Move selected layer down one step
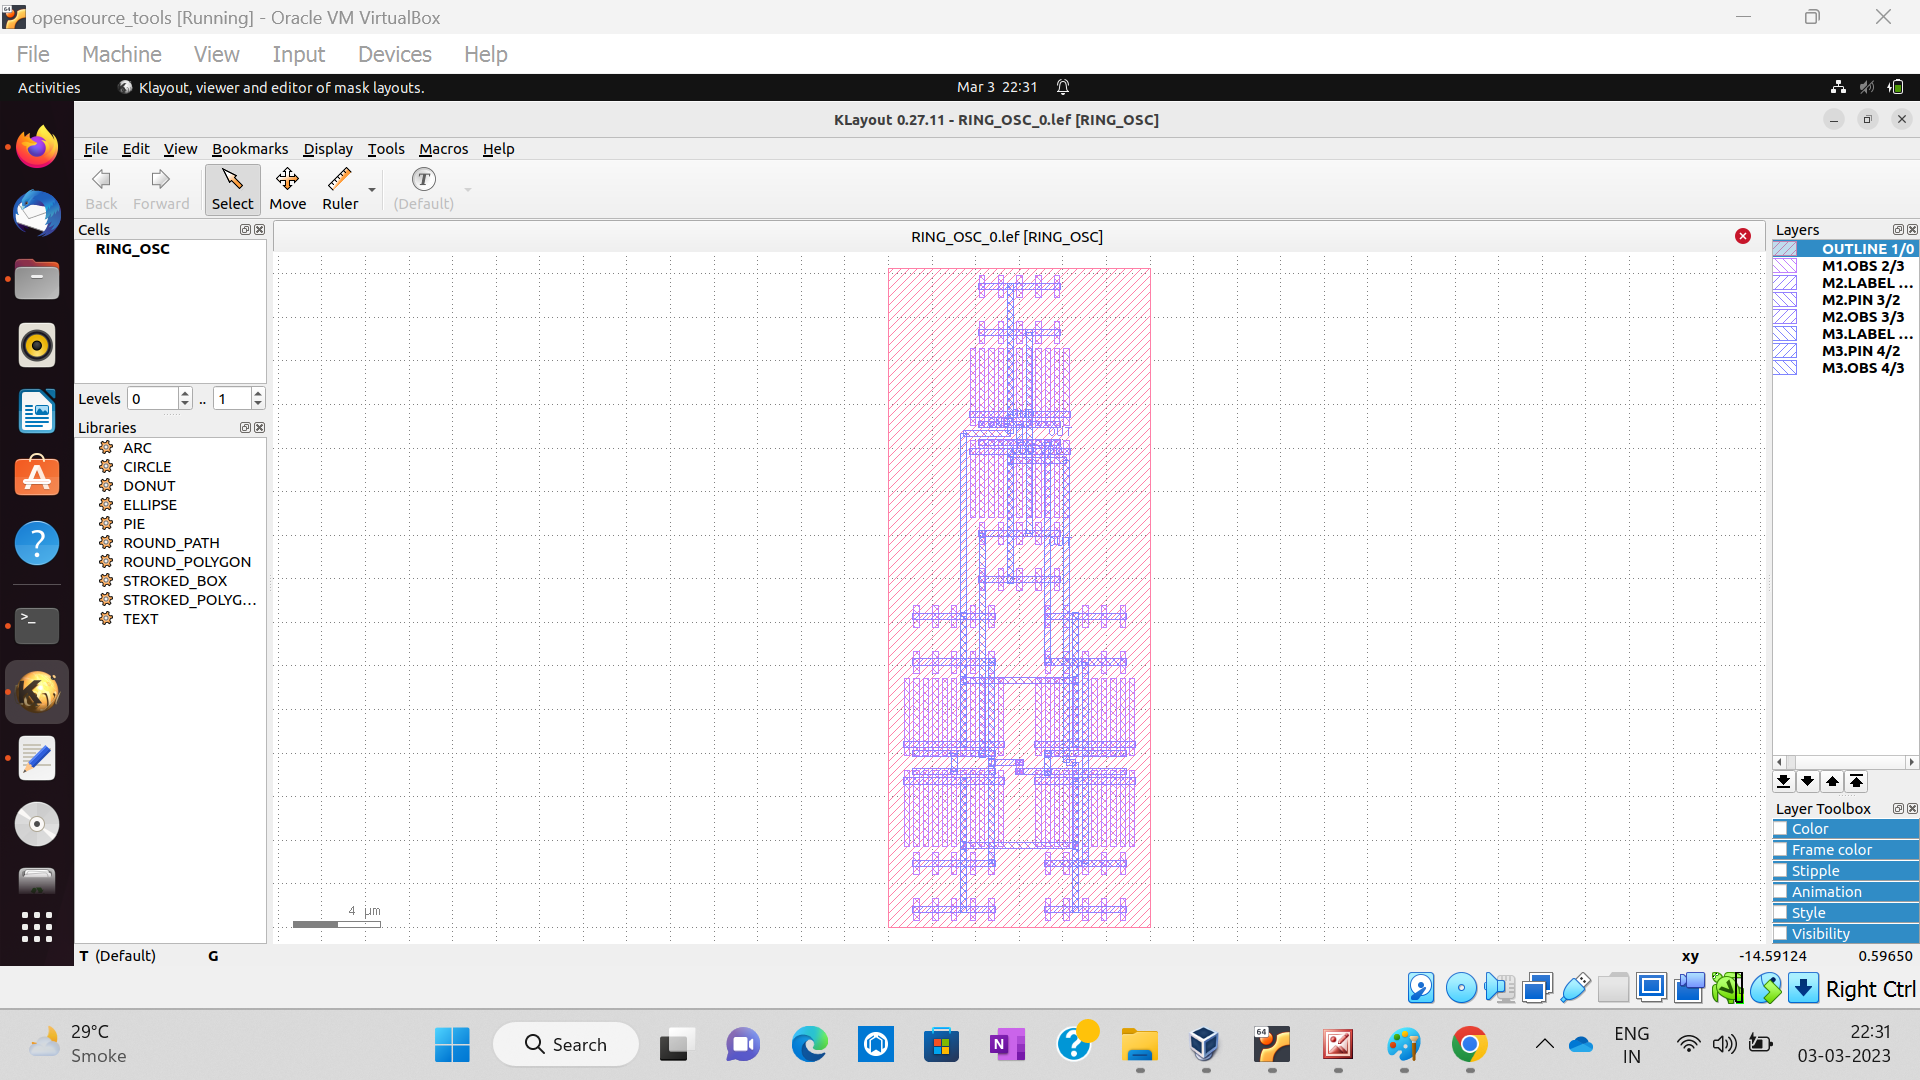Viewport: 1920px width, 1080px height. point(1808,781)
